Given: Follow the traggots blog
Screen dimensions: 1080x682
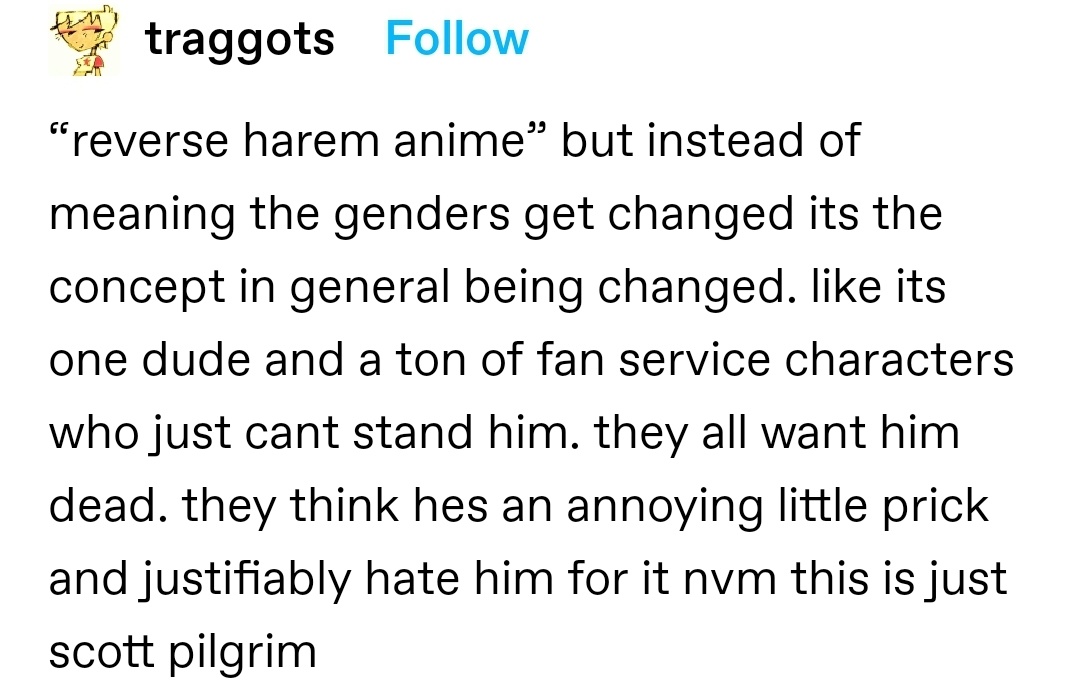Looking at the screenshot, I should (457, 39).
